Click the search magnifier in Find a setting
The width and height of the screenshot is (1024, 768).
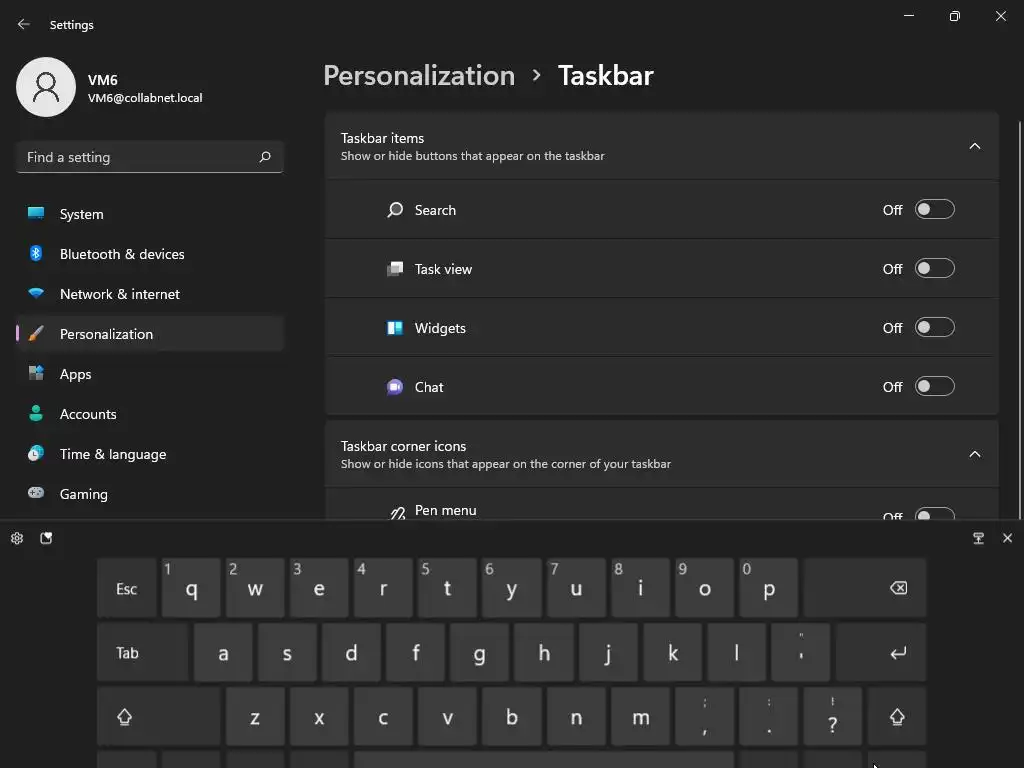pyautogui.click(x=265, y=157)
